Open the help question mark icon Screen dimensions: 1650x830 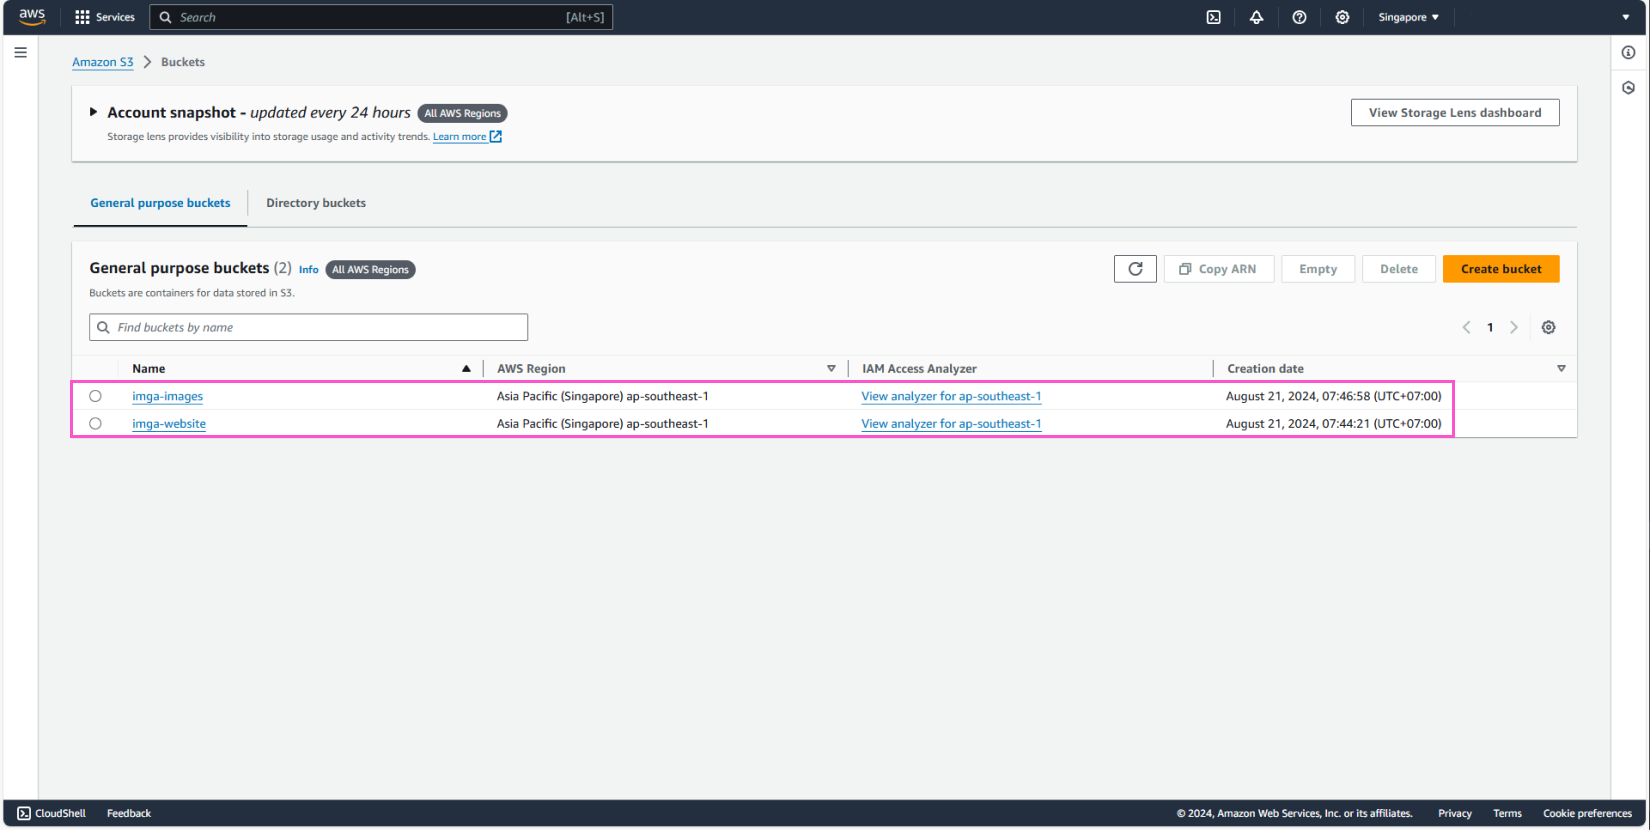[1299, 17]
